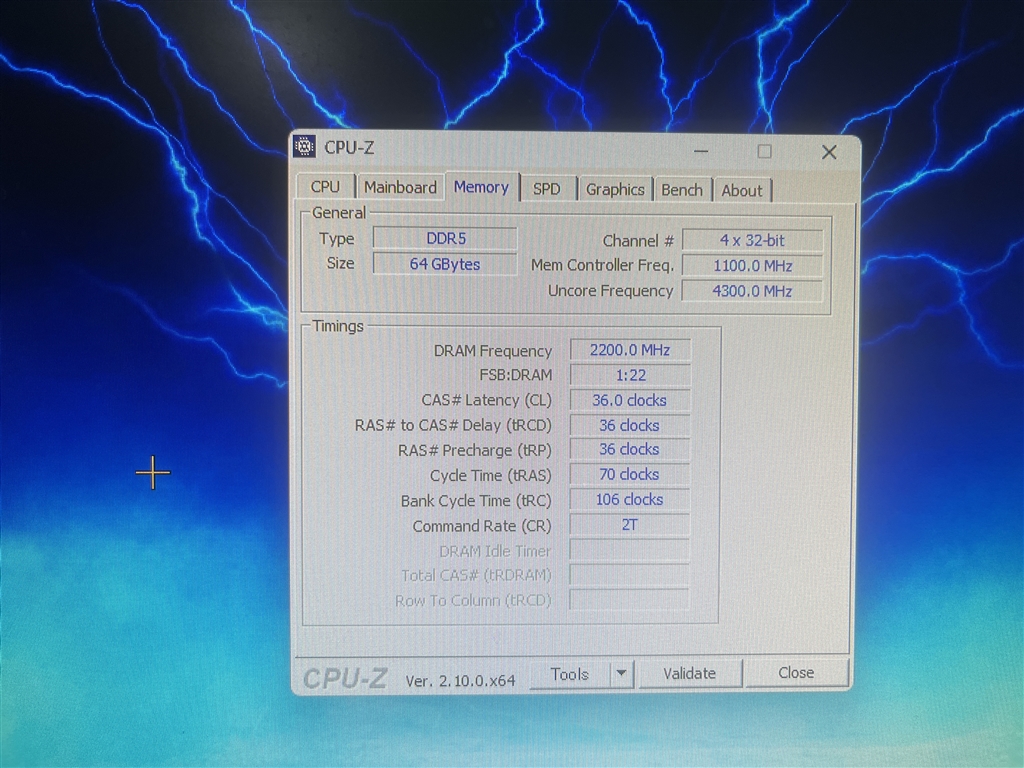
Task: Click the CPU-Z window title text
Action: [x=349, y=148]
